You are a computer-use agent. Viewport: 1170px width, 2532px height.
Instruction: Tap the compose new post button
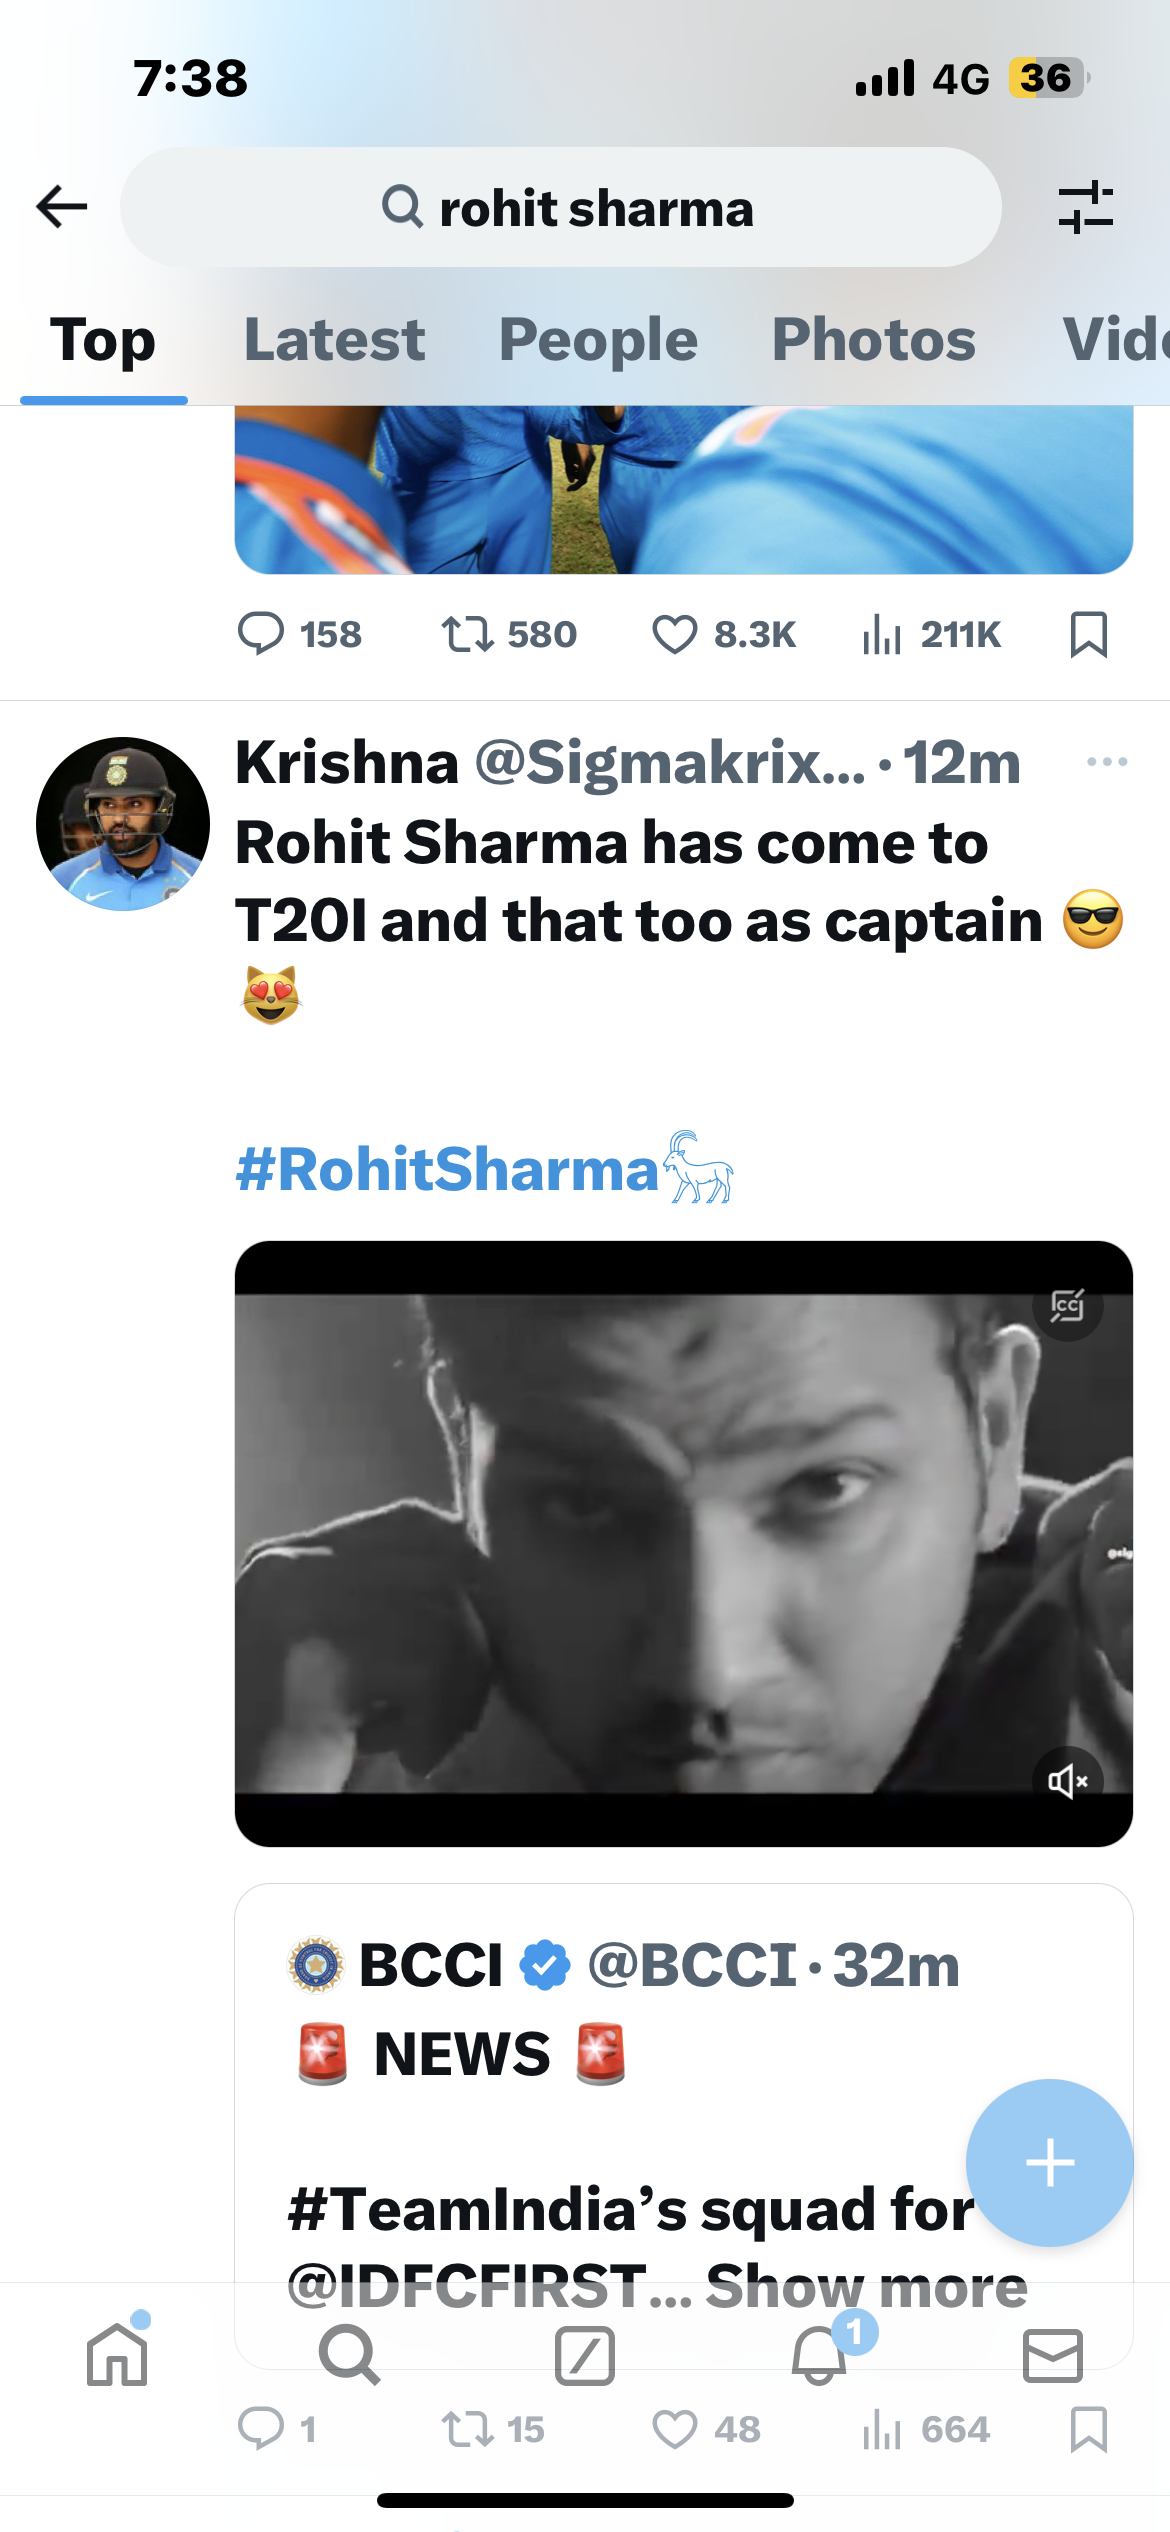click(x=1049, y=2163)
